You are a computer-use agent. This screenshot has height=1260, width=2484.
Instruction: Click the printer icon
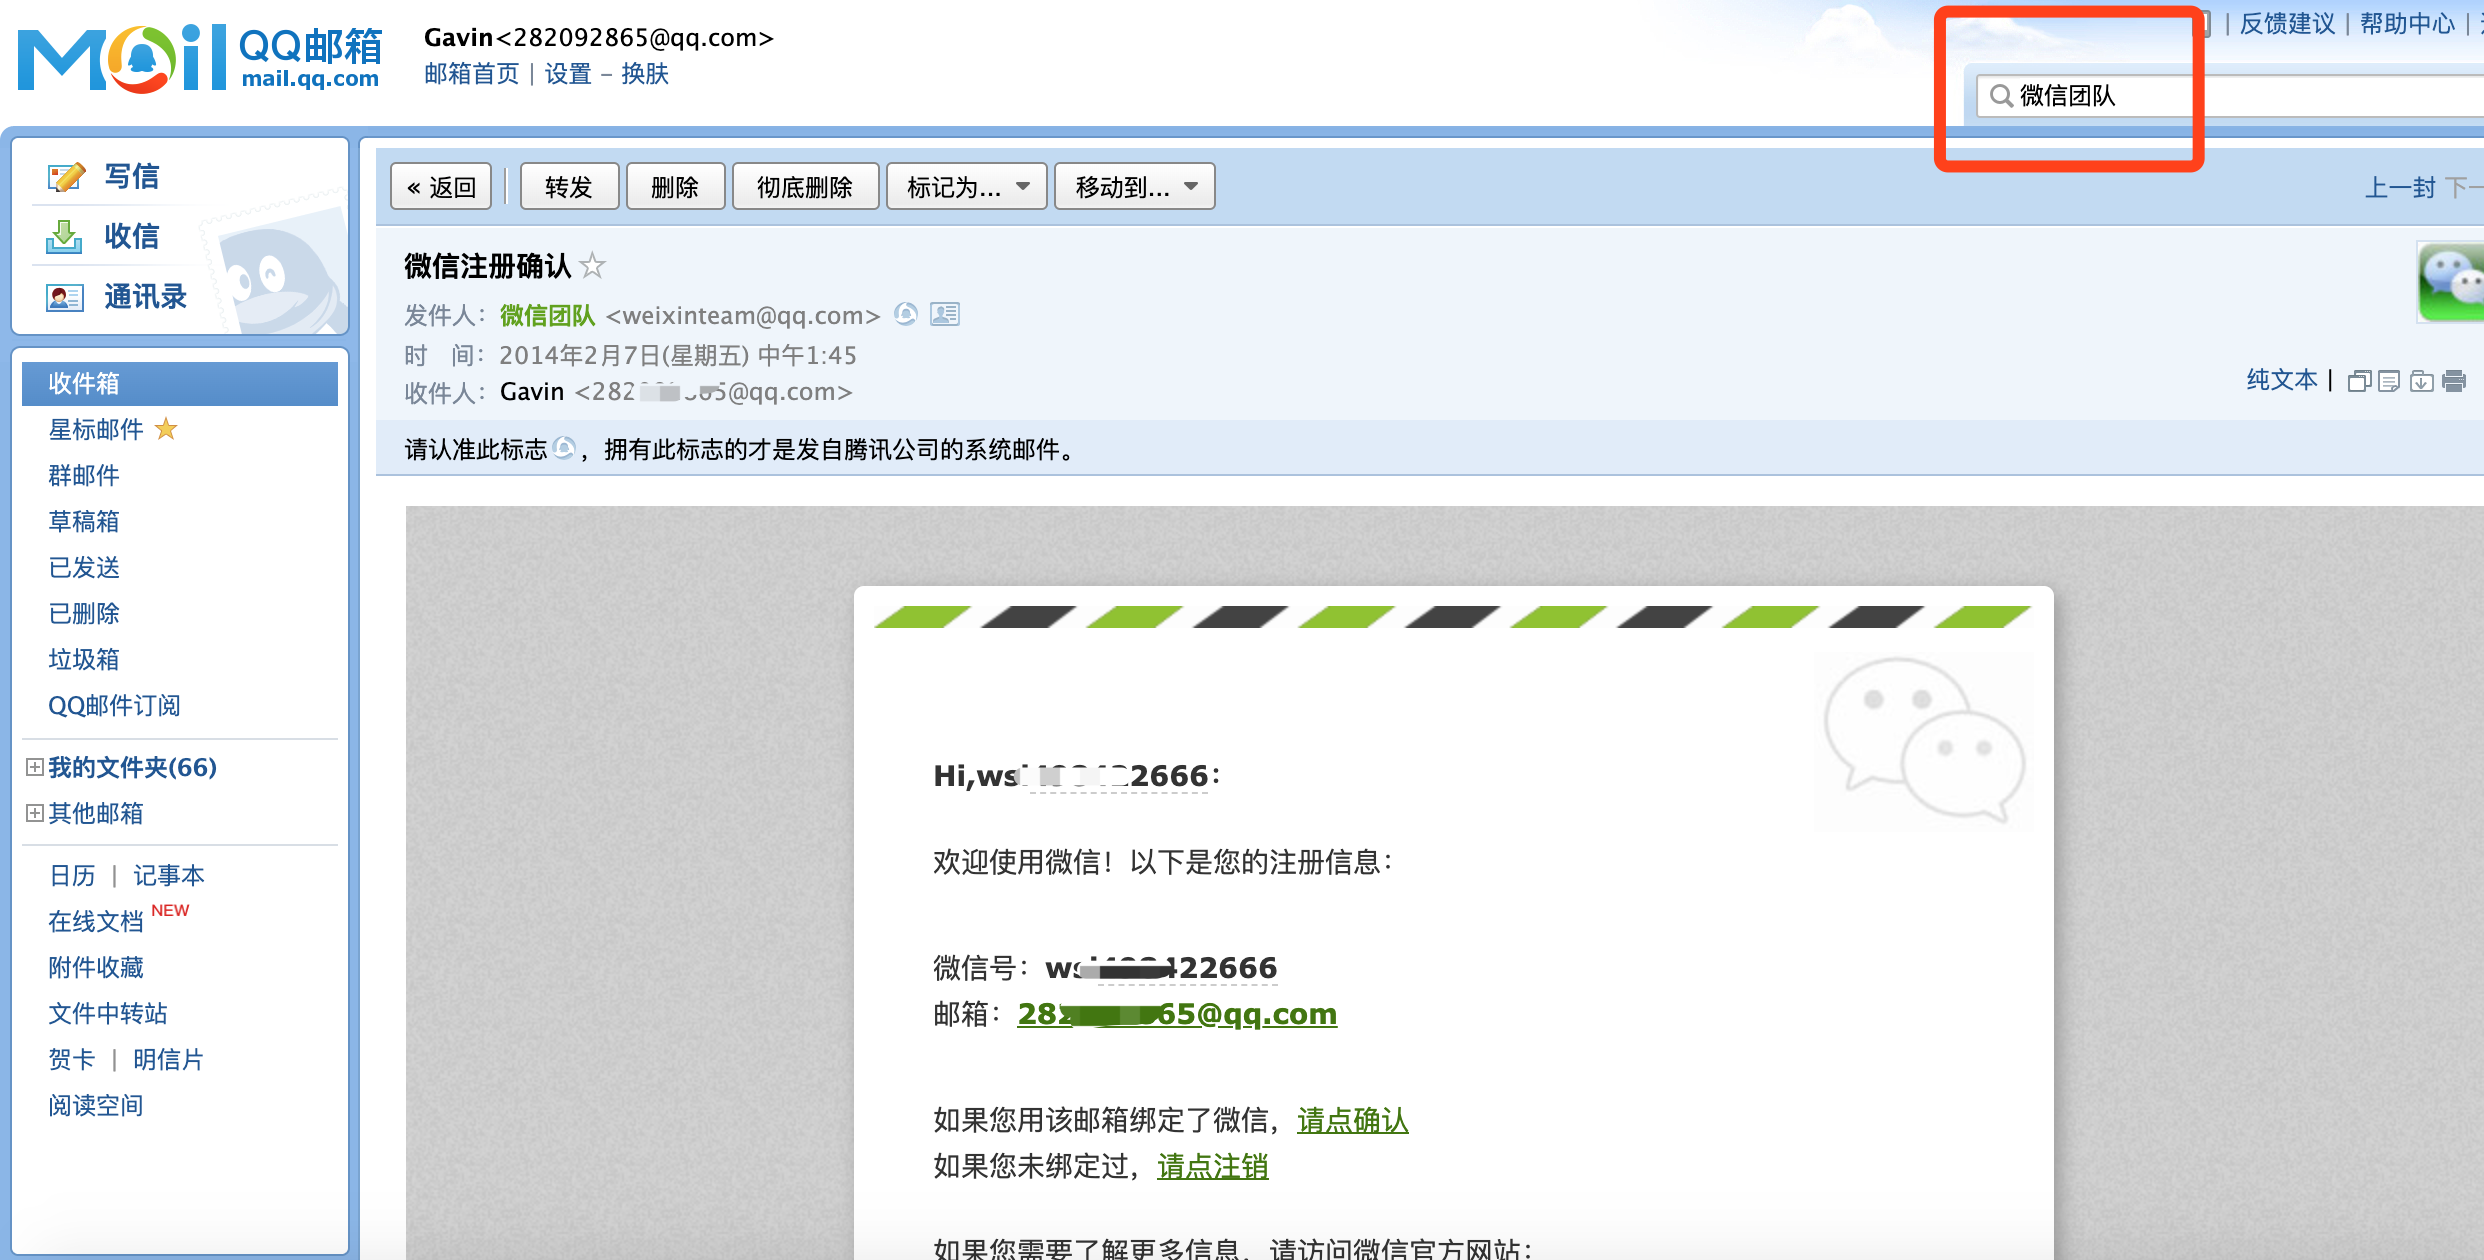[x=2454, y=381]
